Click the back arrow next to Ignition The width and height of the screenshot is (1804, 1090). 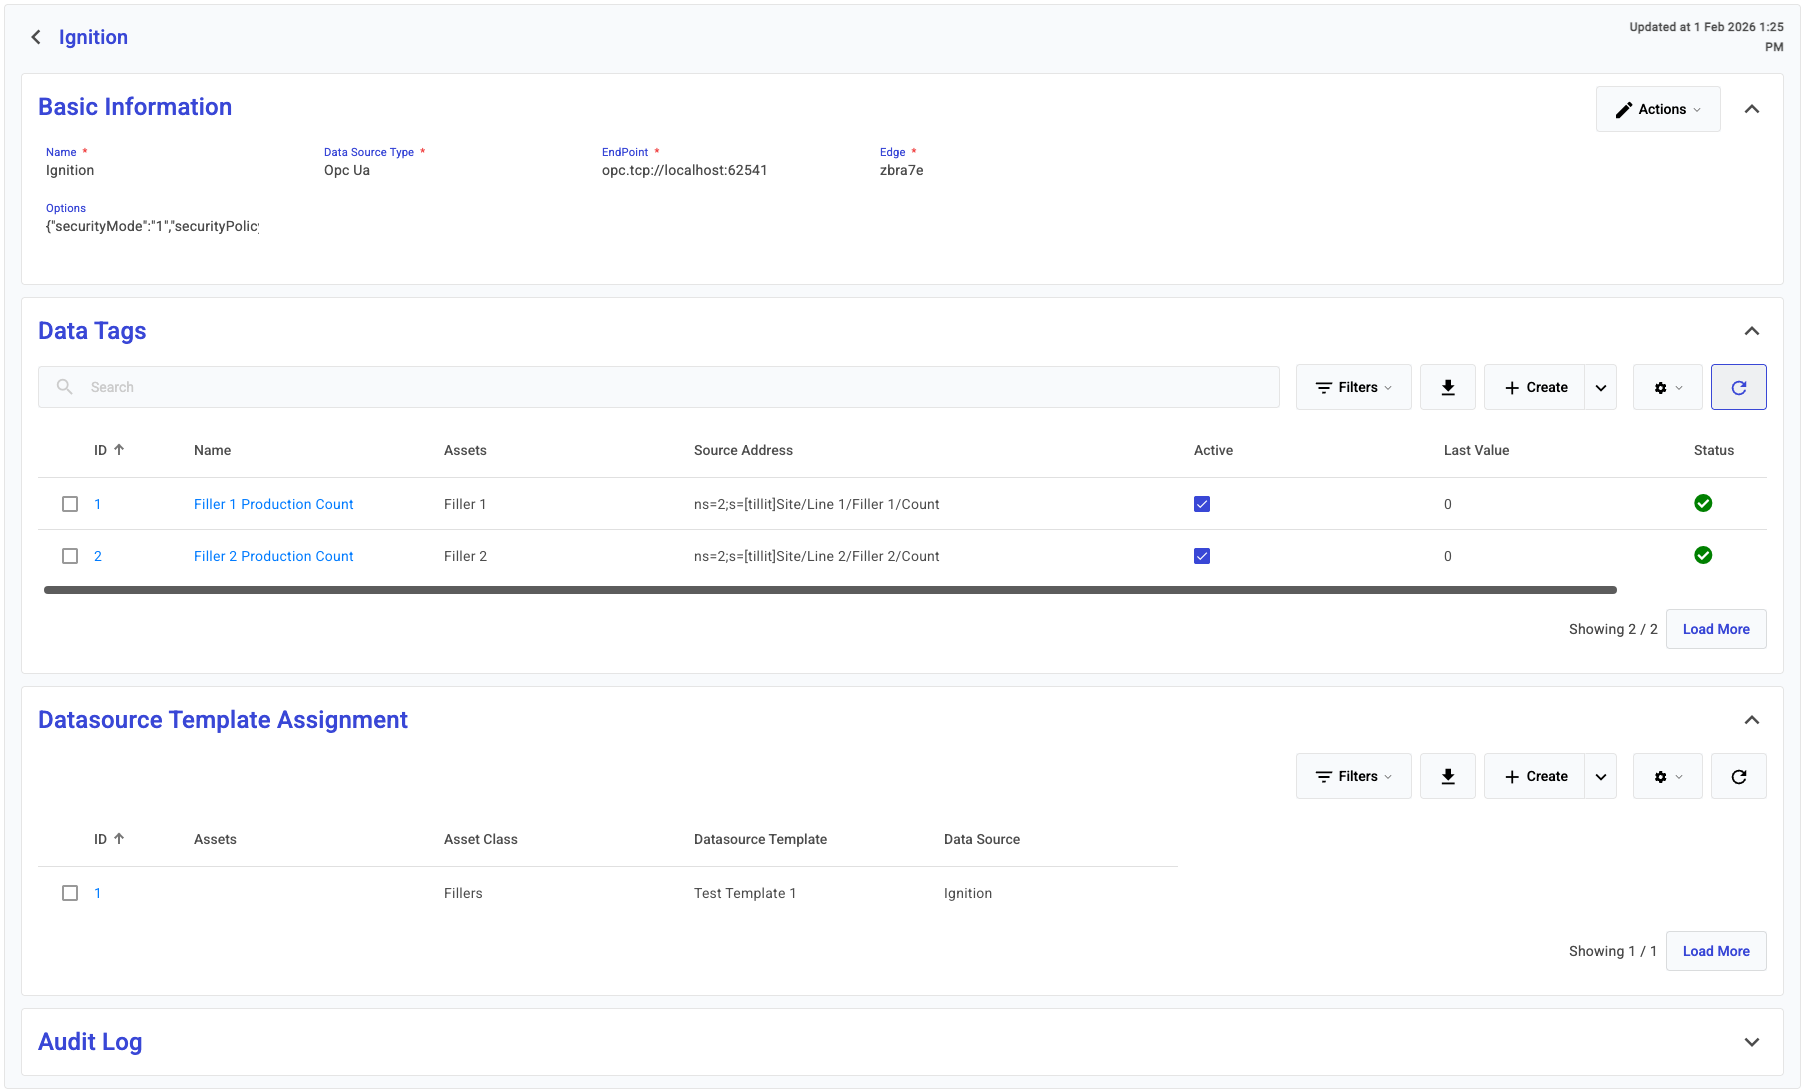[36, 37]
